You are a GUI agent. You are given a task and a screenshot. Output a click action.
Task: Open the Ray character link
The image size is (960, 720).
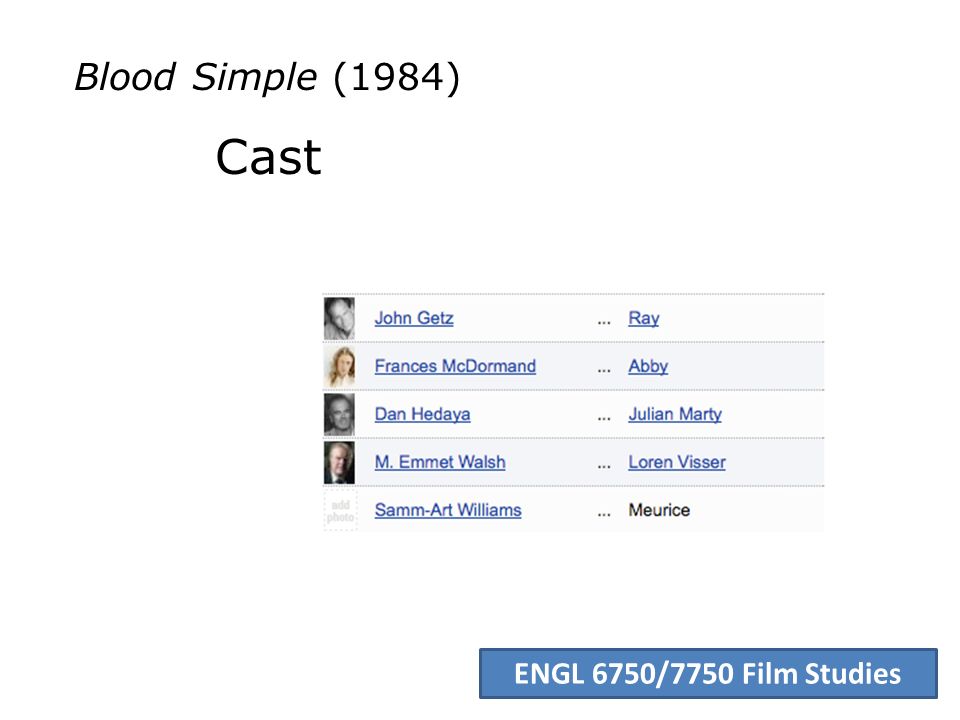[643, 319]
